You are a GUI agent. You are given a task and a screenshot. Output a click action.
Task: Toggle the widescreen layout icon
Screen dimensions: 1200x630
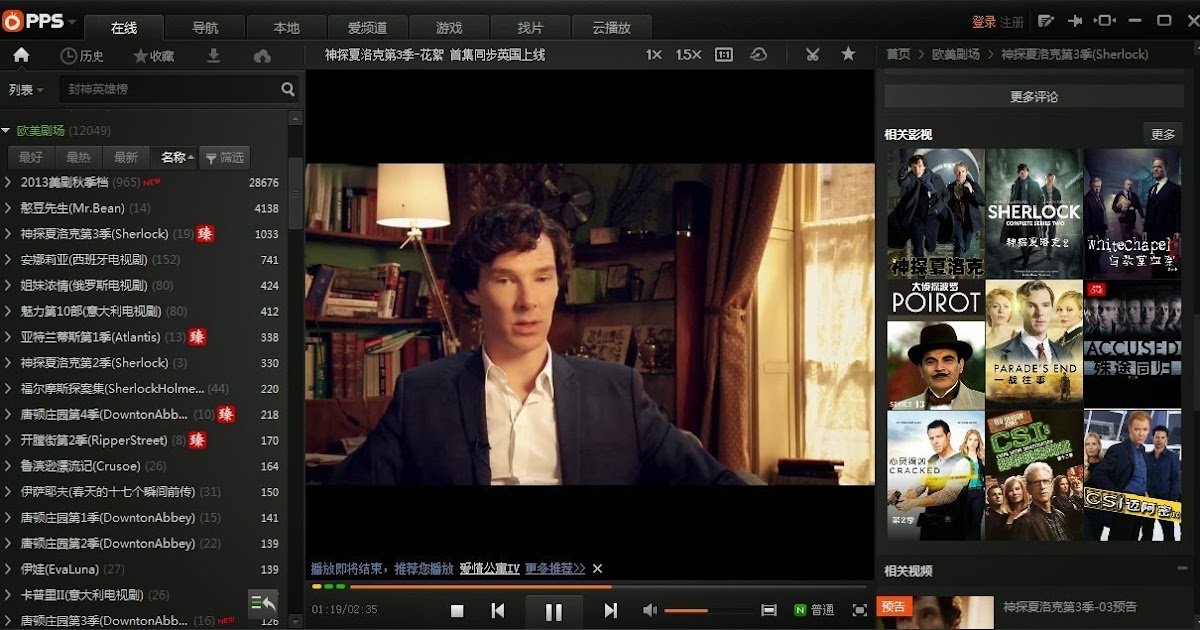click(769, 610)
